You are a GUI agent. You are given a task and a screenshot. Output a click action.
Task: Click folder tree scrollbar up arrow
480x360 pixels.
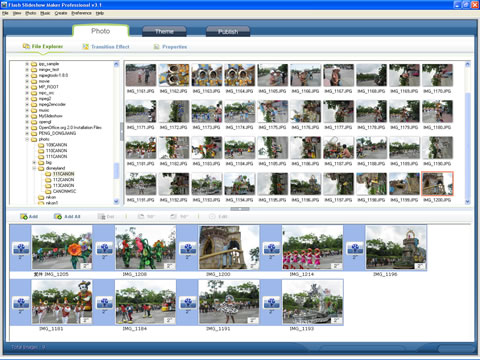click(x=116, y=64)
